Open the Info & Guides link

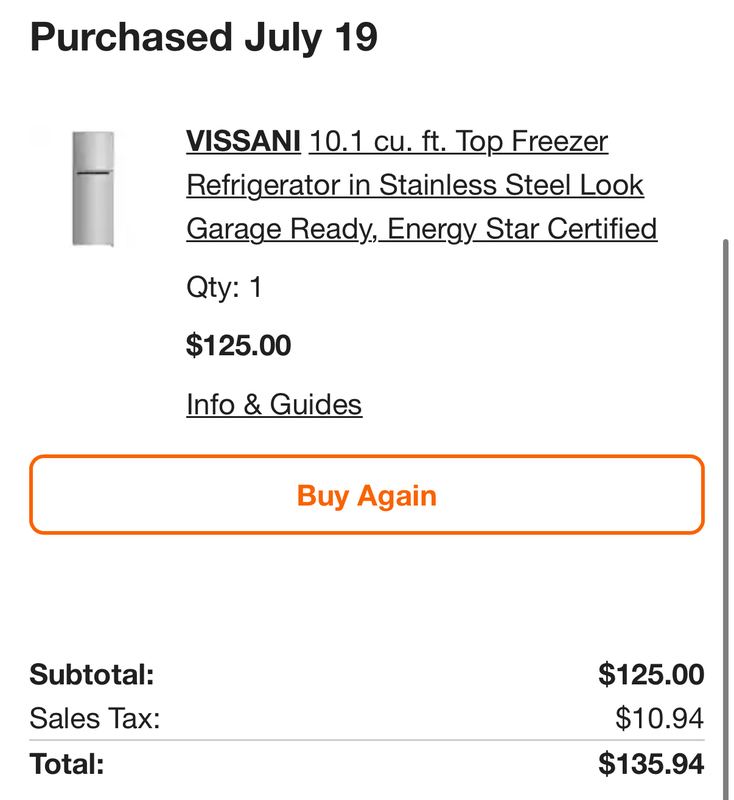click(274, 405)
